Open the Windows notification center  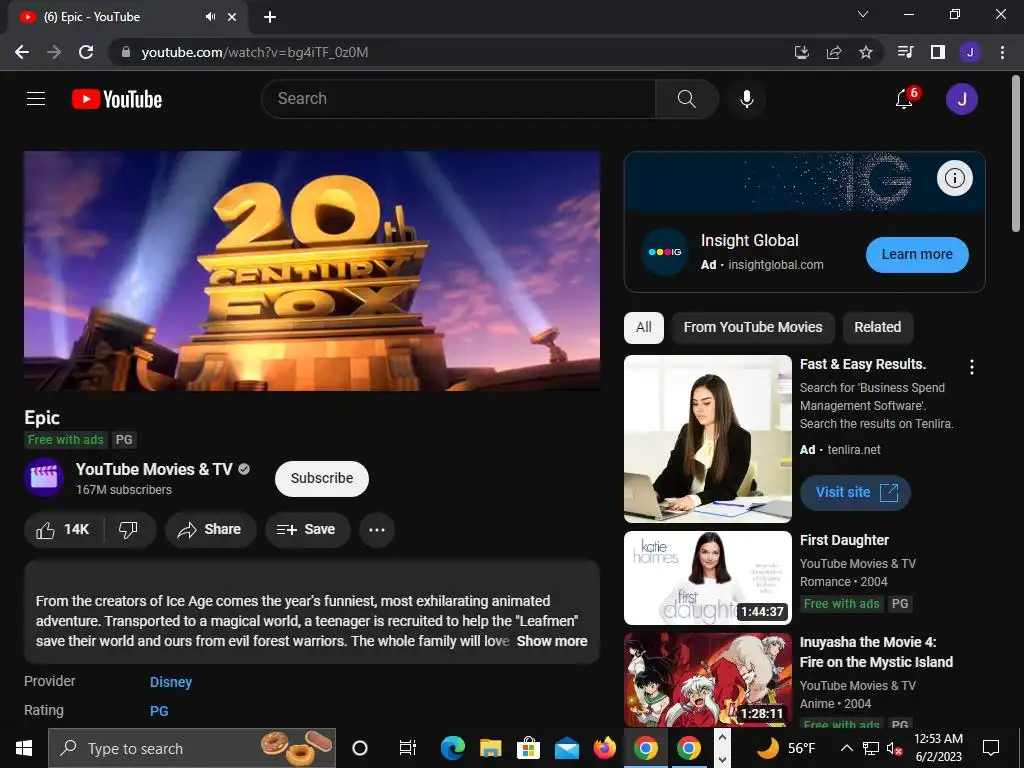[x=991, y=748]
